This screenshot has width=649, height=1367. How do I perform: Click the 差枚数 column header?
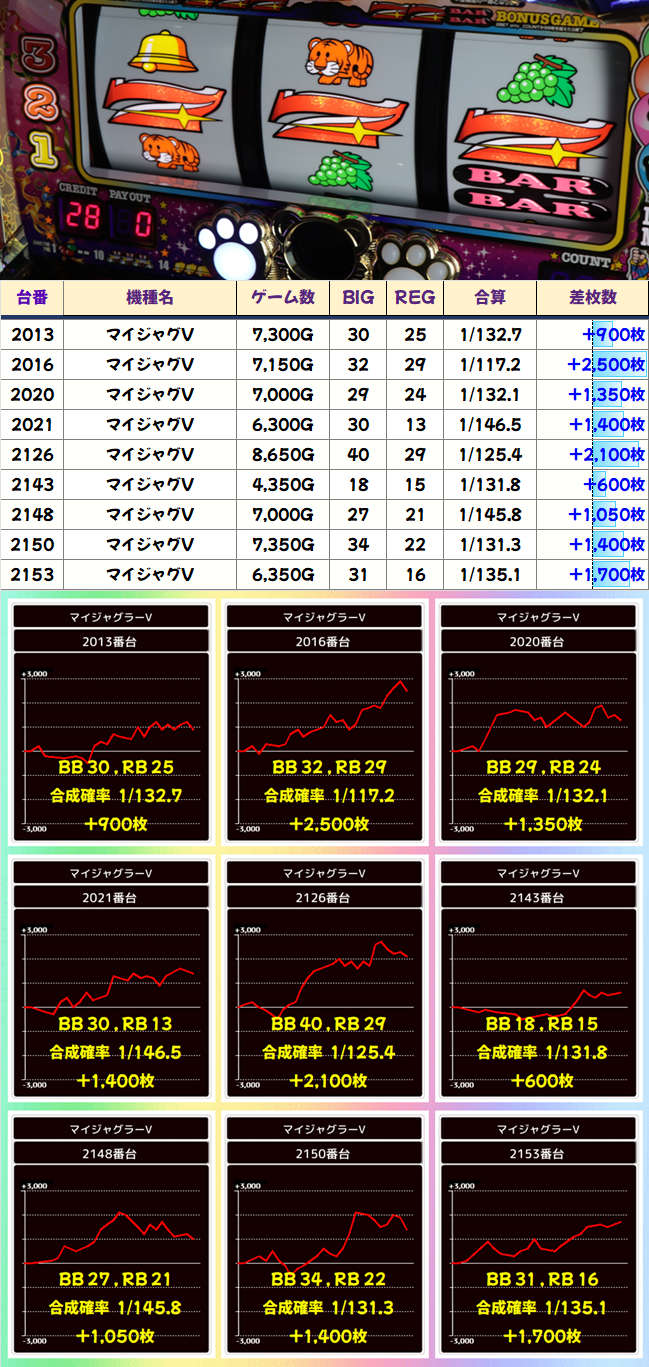pos(592,297)
